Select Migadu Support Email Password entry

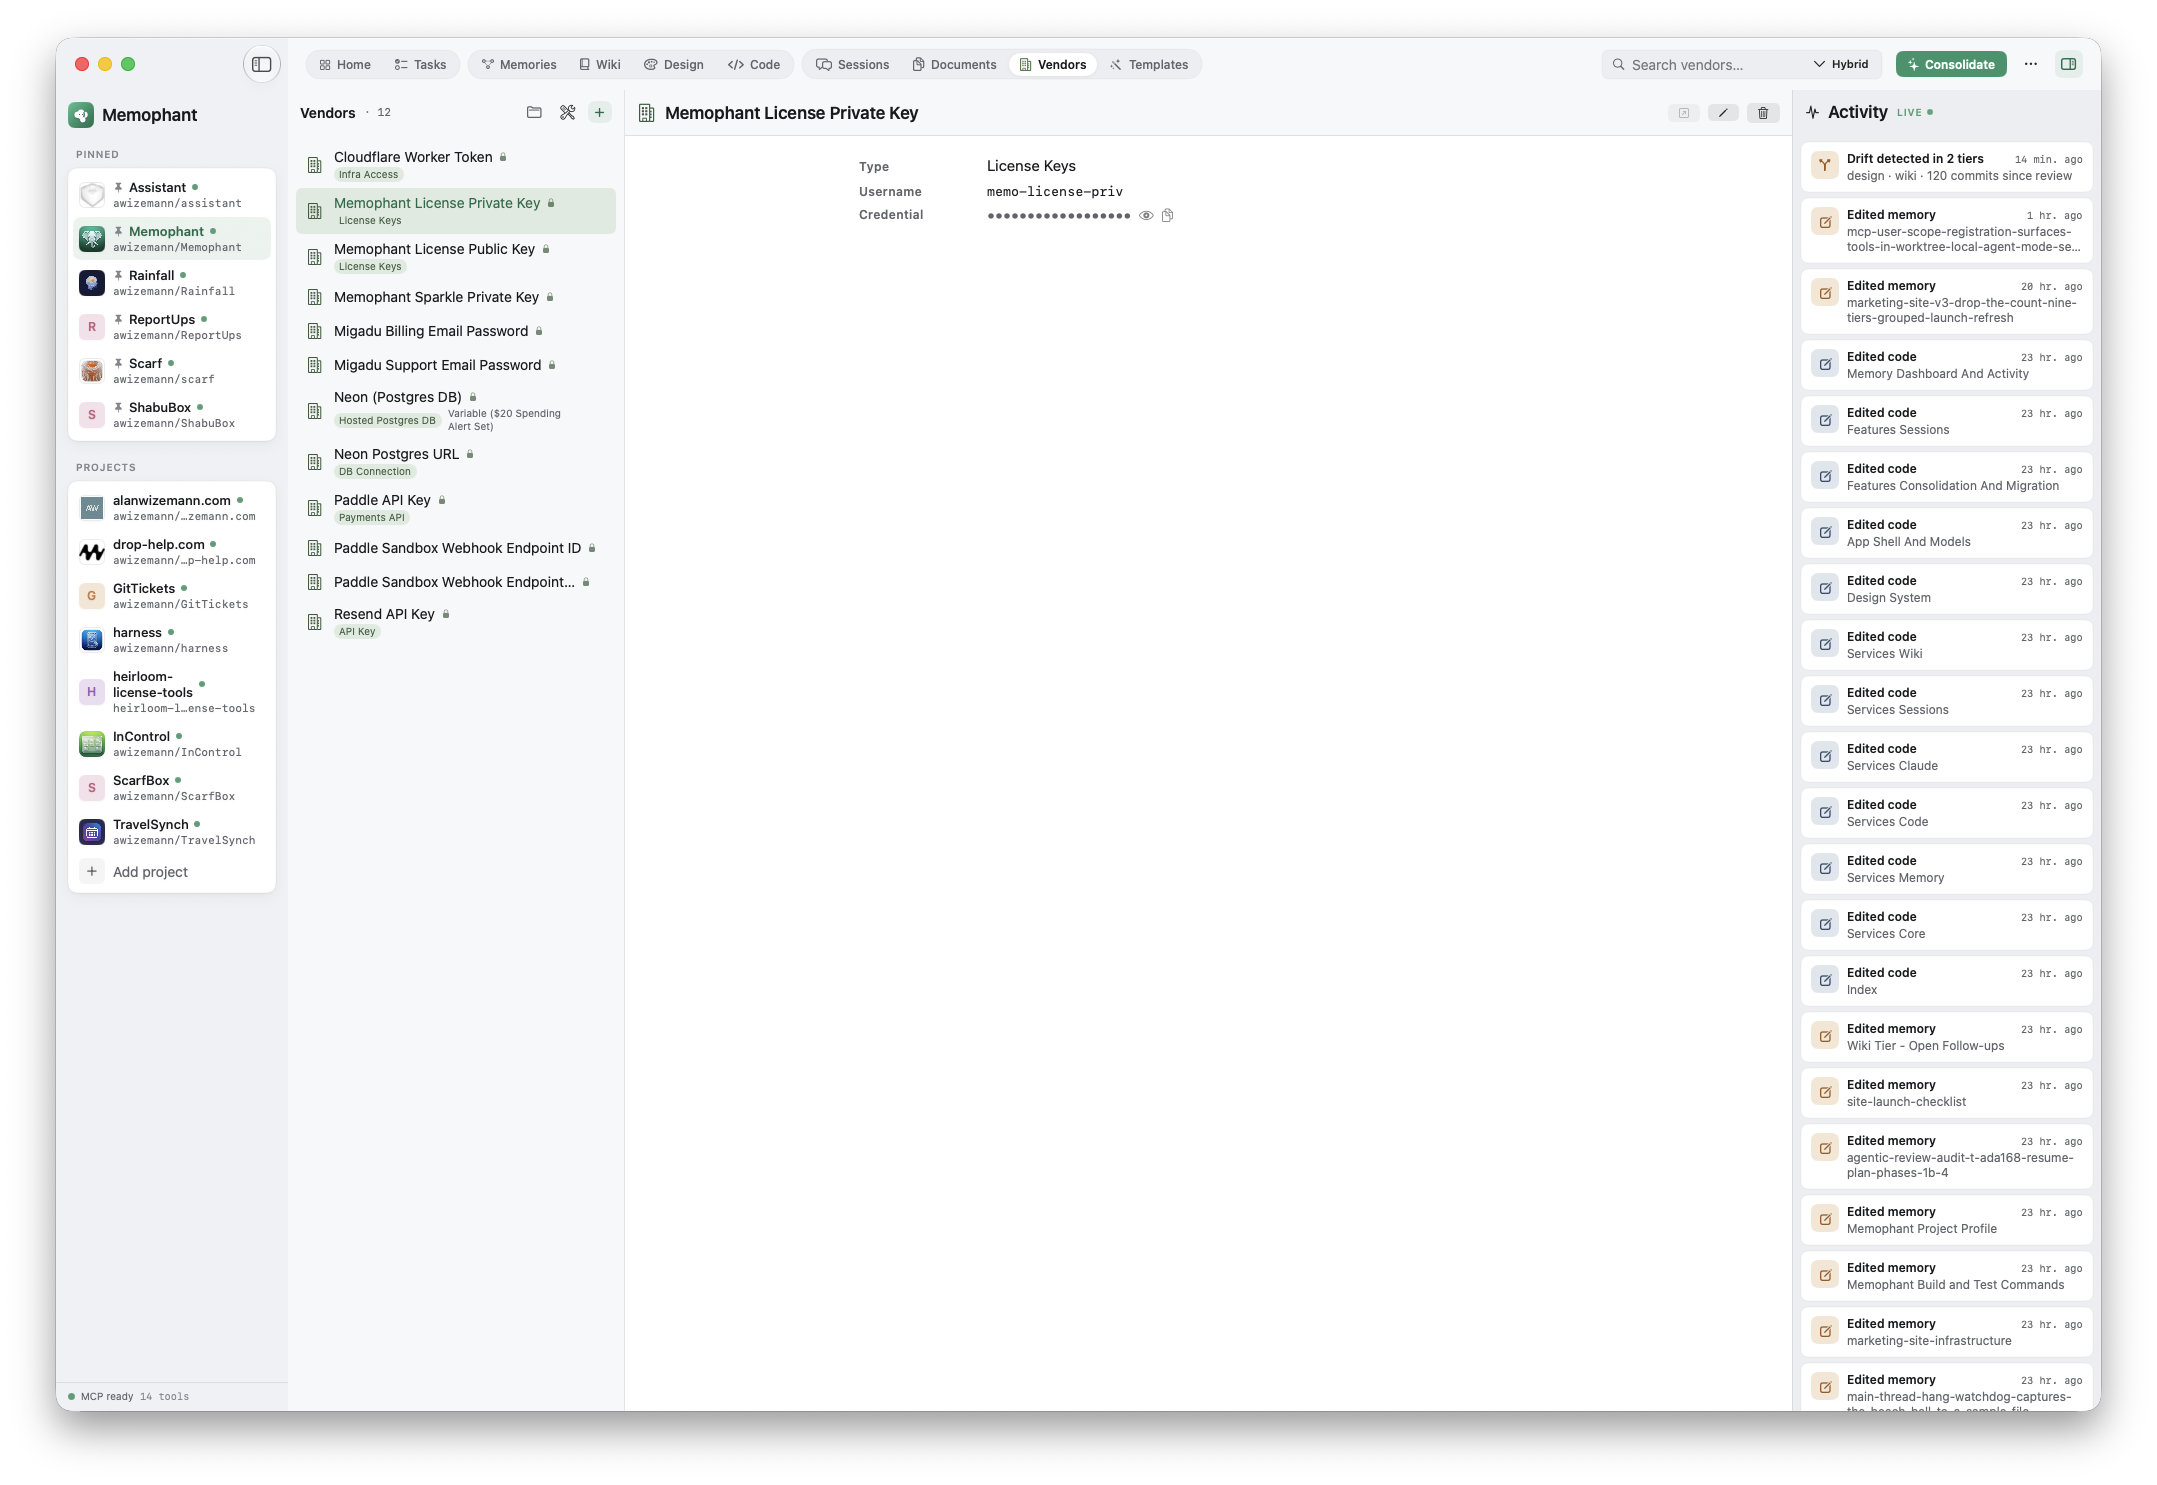pyautogui.click(x=456, y=365)
